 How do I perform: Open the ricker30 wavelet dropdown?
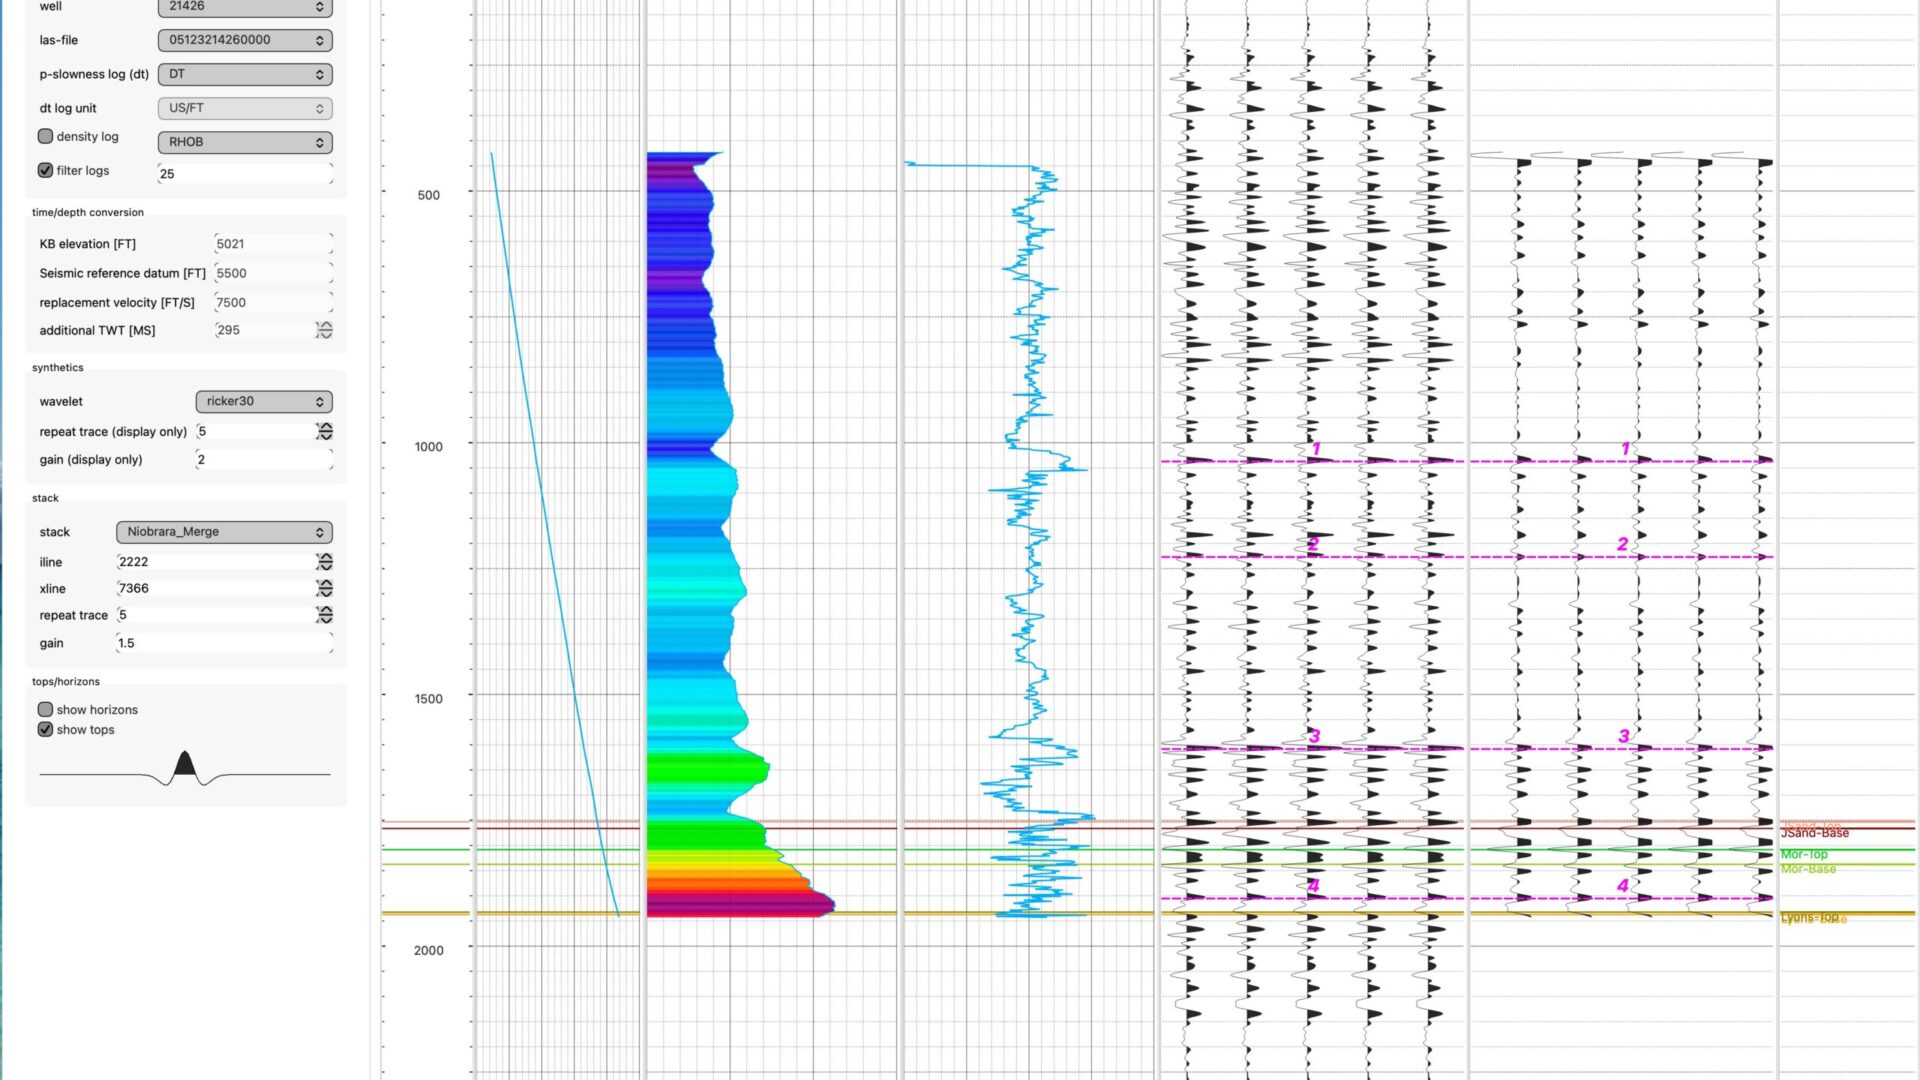[x=264, y=401]
